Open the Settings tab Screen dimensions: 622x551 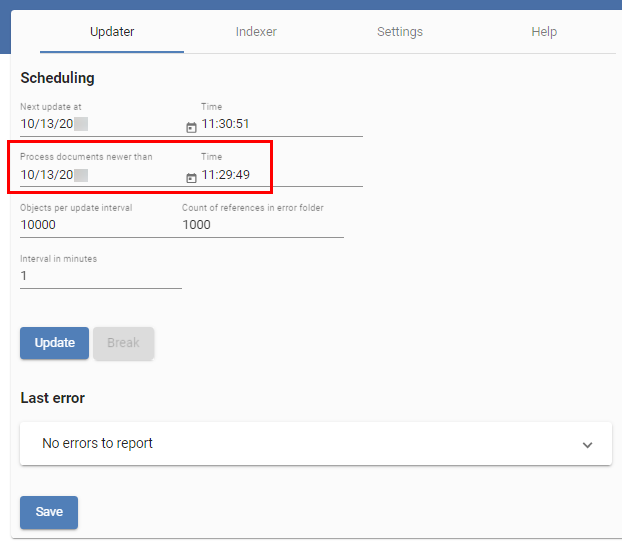coord(400,32)
